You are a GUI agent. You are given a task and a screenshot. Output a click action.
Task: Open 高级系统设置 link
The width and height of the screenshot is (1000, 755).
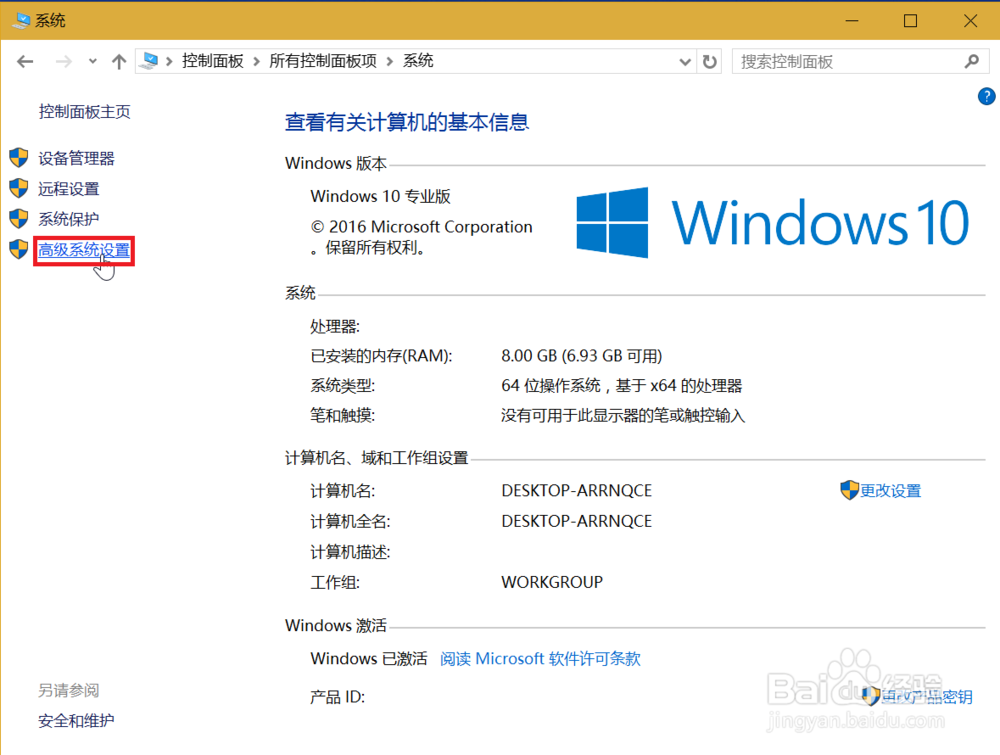(84, 249)
